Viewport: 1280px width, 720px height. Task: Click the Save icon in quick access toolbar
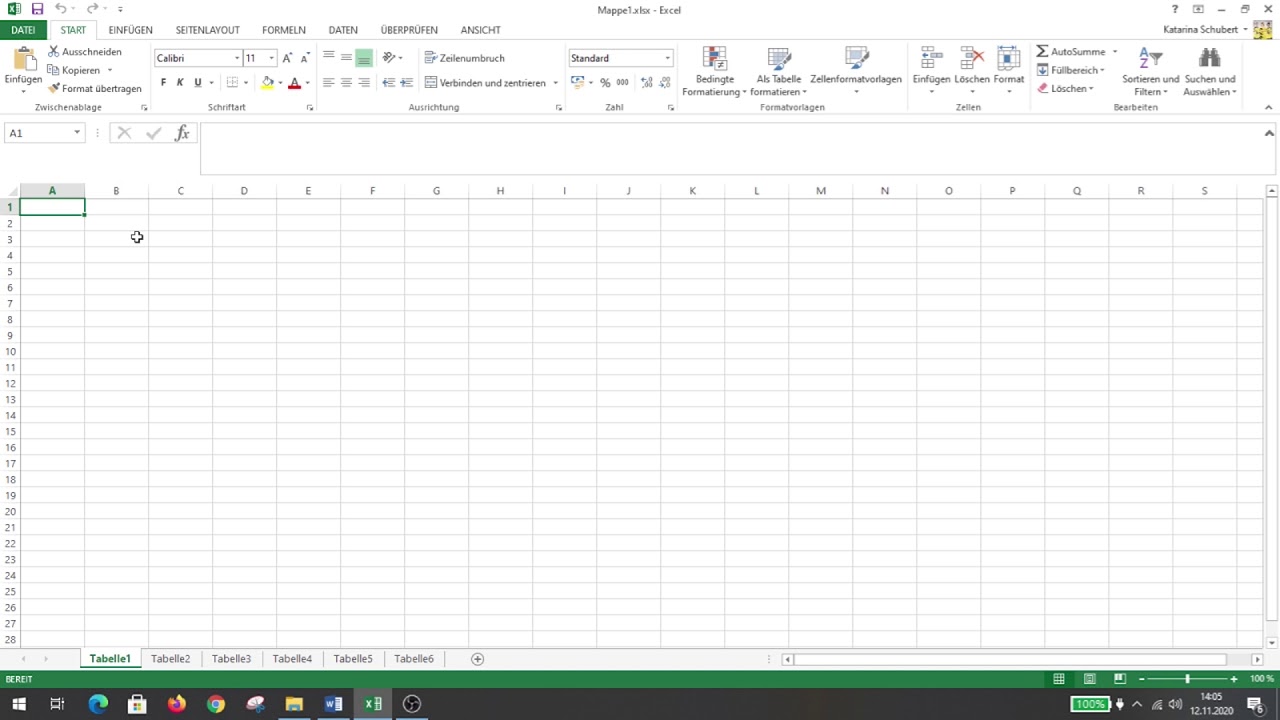[37, 9]
